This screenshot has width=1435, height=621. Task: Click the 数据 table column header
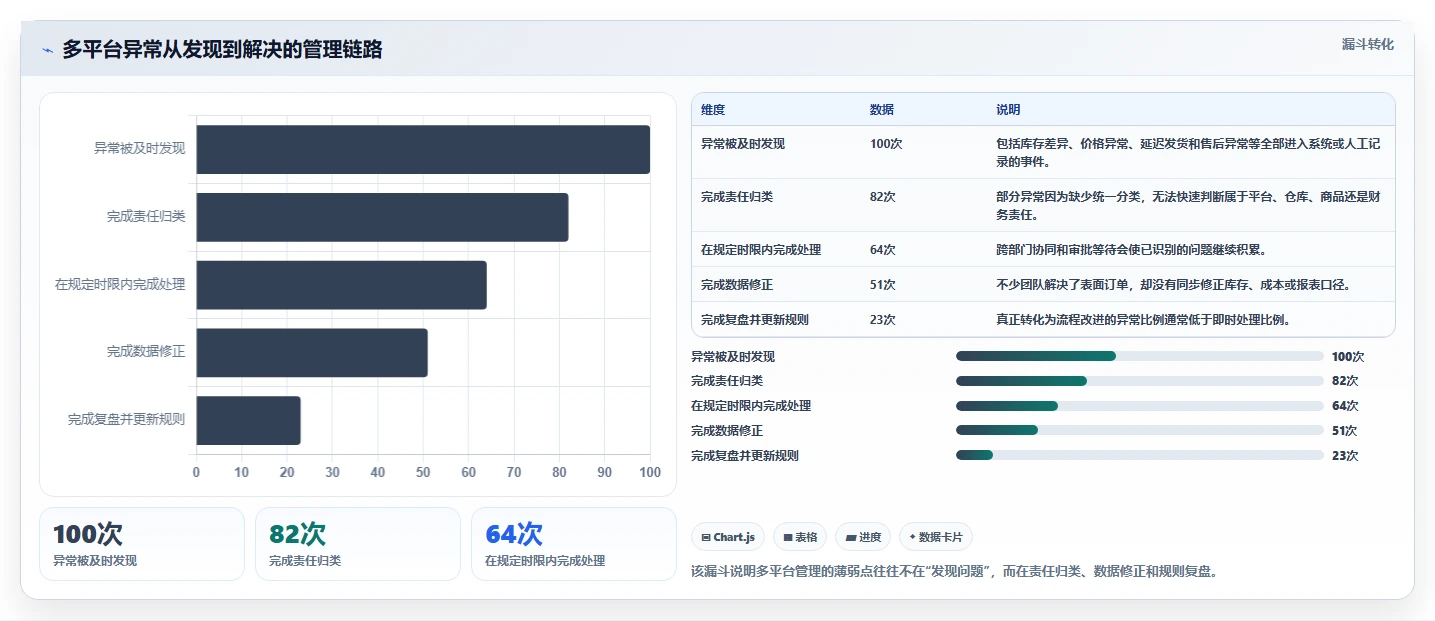click(x=882, y=110)
